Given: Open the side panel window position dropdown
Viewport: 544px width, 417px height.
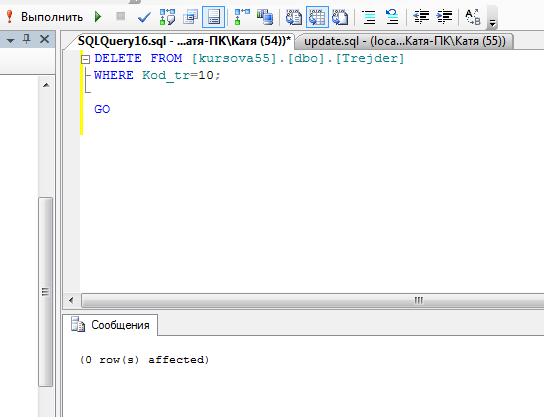Looking at the screenshot, I should coord(11,40).
